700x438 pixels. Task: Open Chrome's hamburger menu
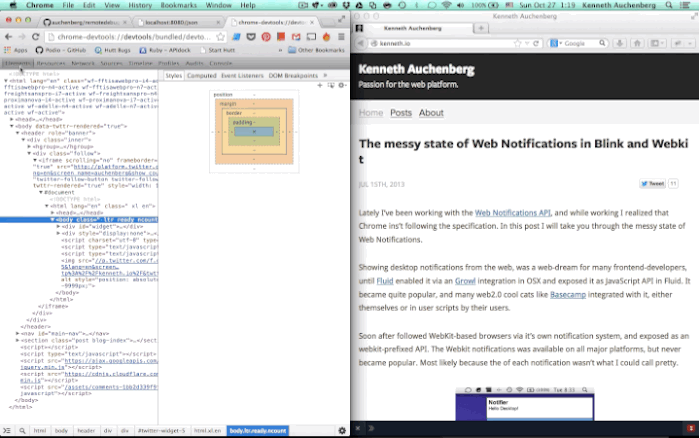click(342, 37)
